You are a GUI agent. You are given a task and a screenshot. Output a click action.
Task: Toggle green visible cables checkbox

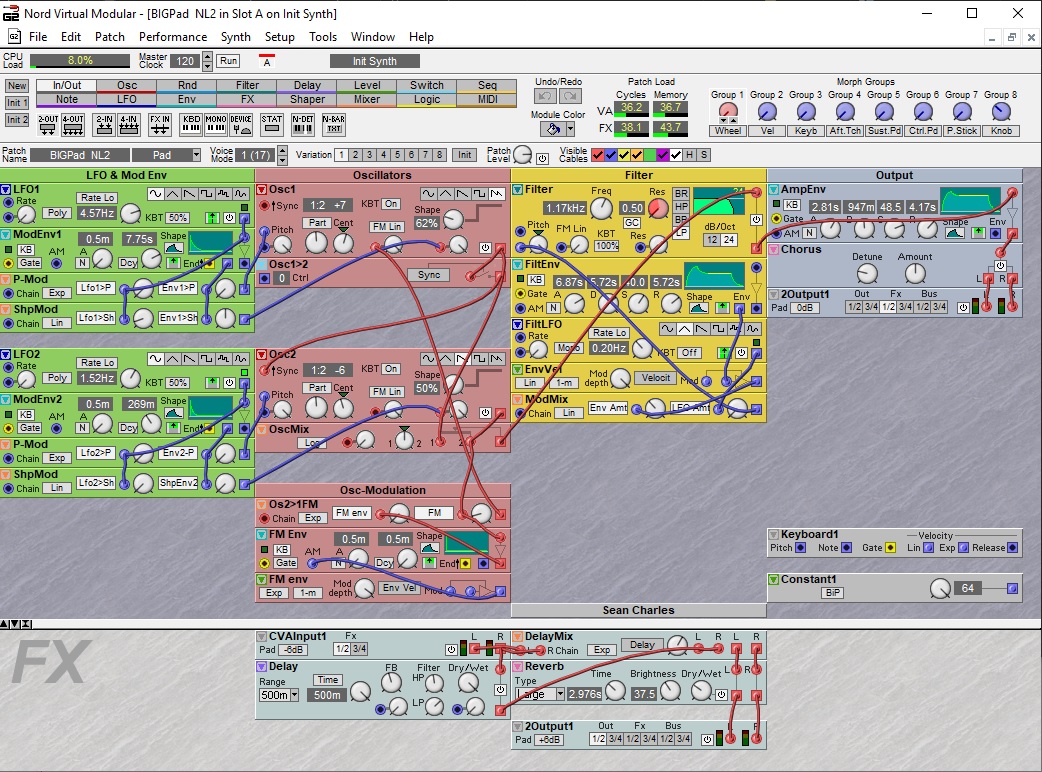(x=650, y=155)
